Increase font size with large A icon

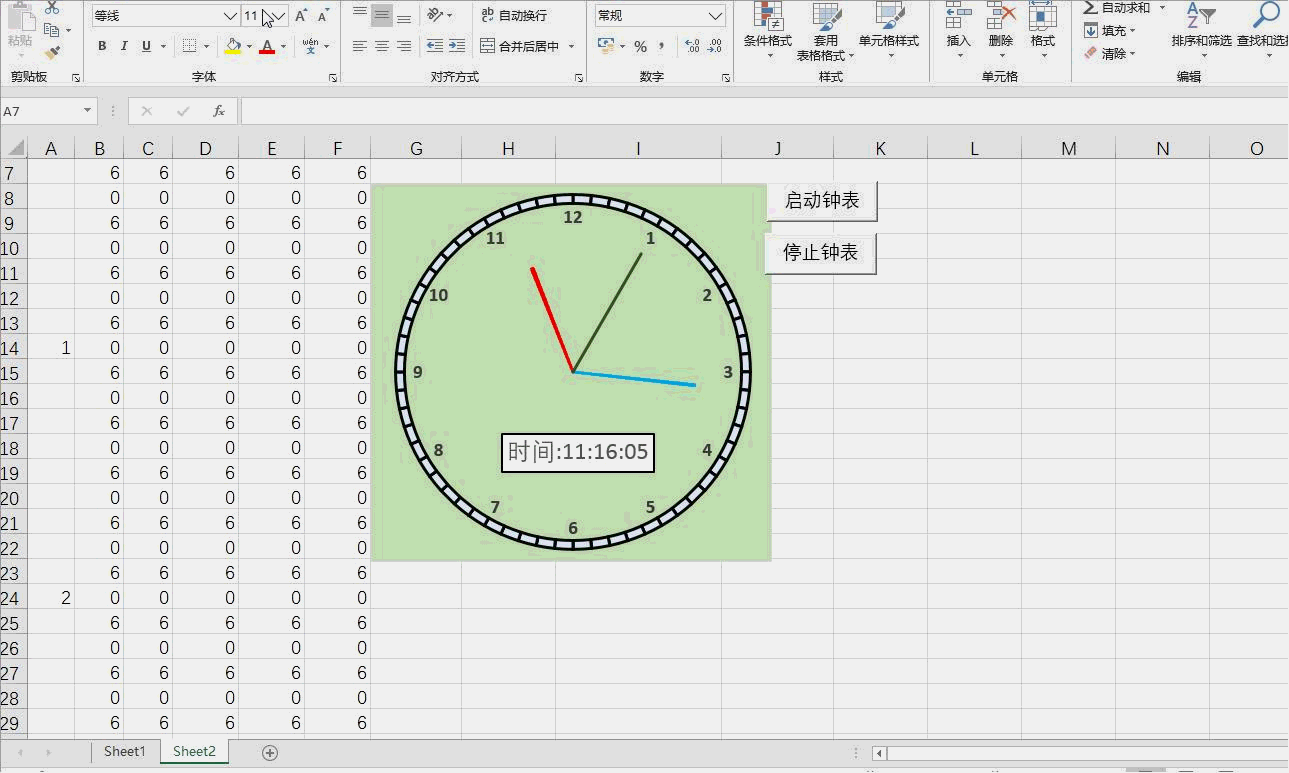click(x=301, y=16)
